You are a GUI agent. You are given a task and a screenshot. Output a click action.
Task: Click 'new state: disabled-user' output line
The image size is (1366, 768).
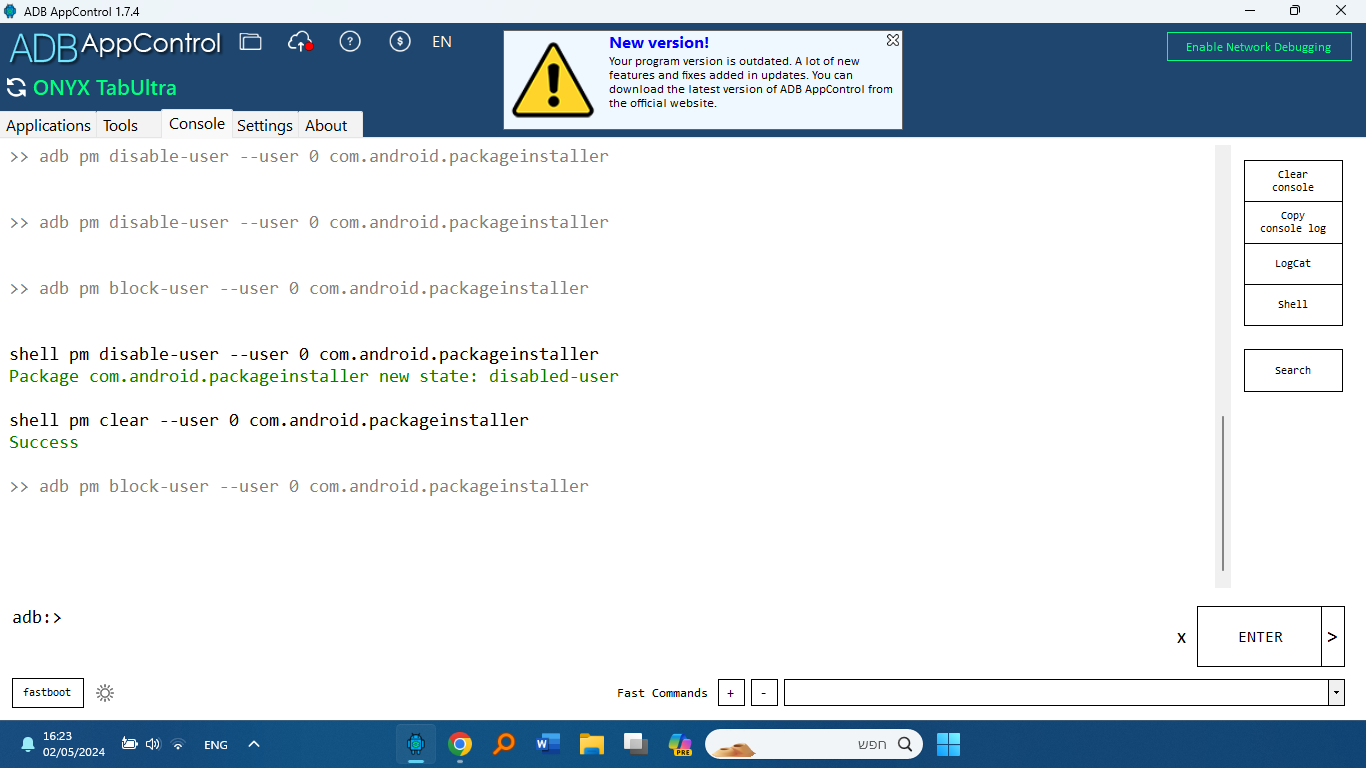click(x=314, y=376)
